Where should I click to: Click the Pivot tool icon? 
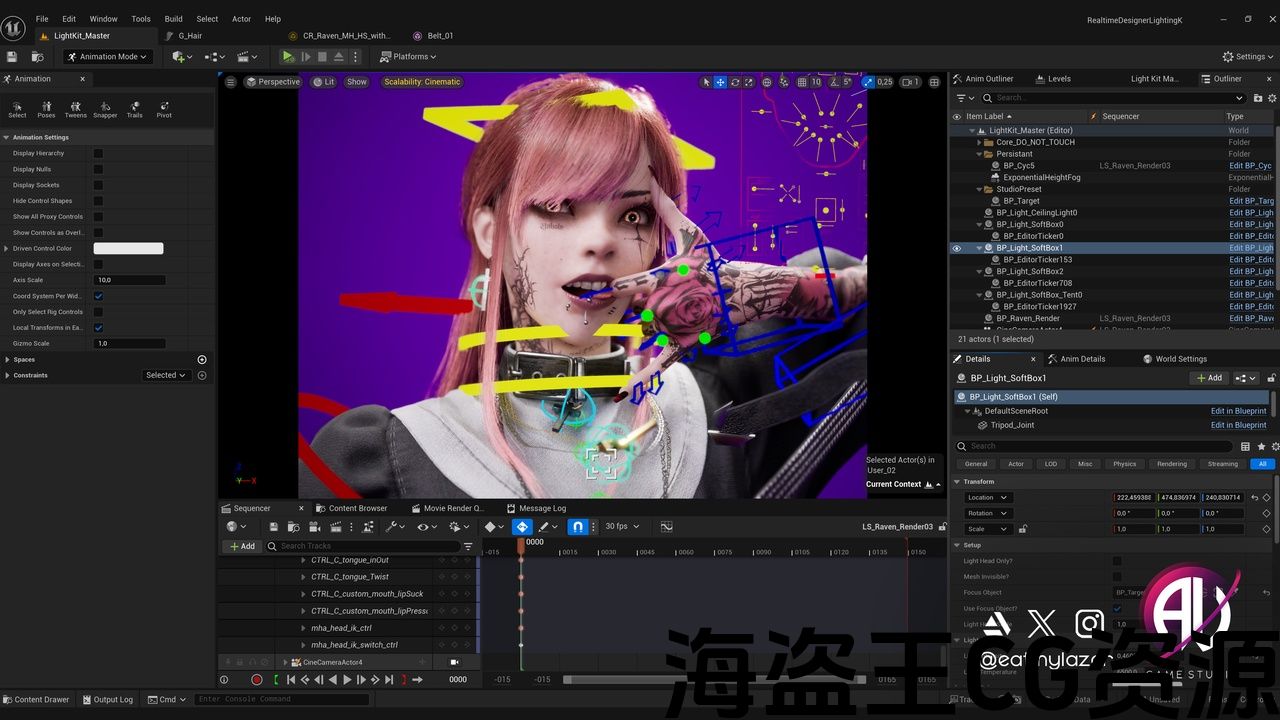pos(164,108)
